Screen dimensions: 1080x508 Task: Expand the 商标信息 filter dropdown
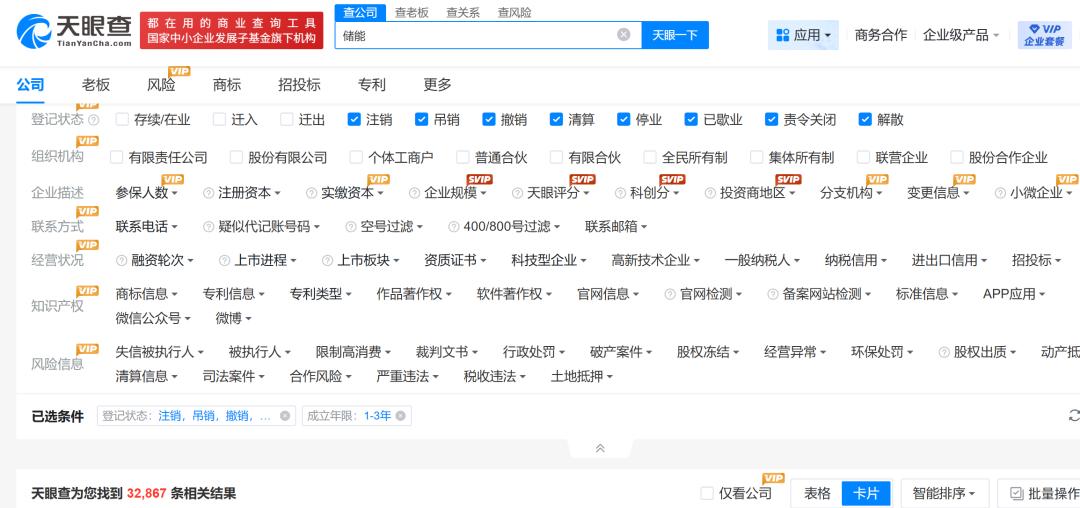pos(147,294)
